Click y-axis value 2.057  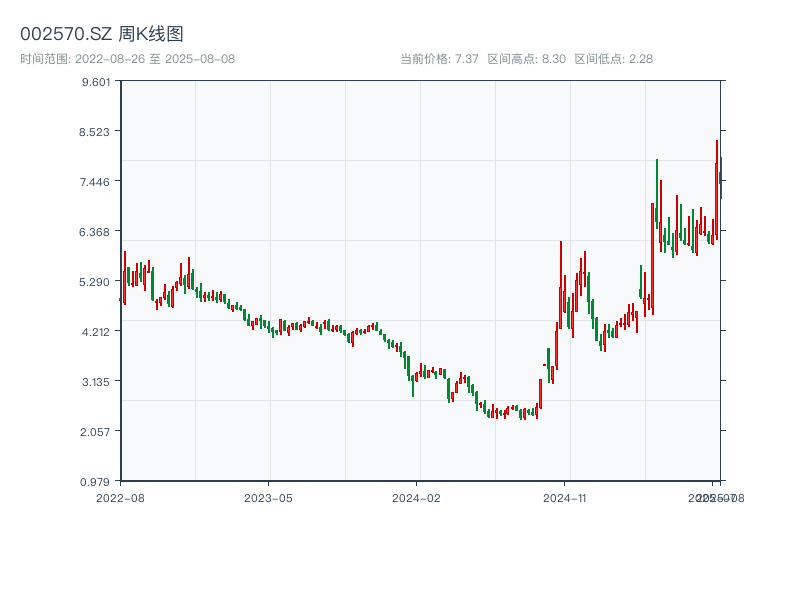click(95, 432)
